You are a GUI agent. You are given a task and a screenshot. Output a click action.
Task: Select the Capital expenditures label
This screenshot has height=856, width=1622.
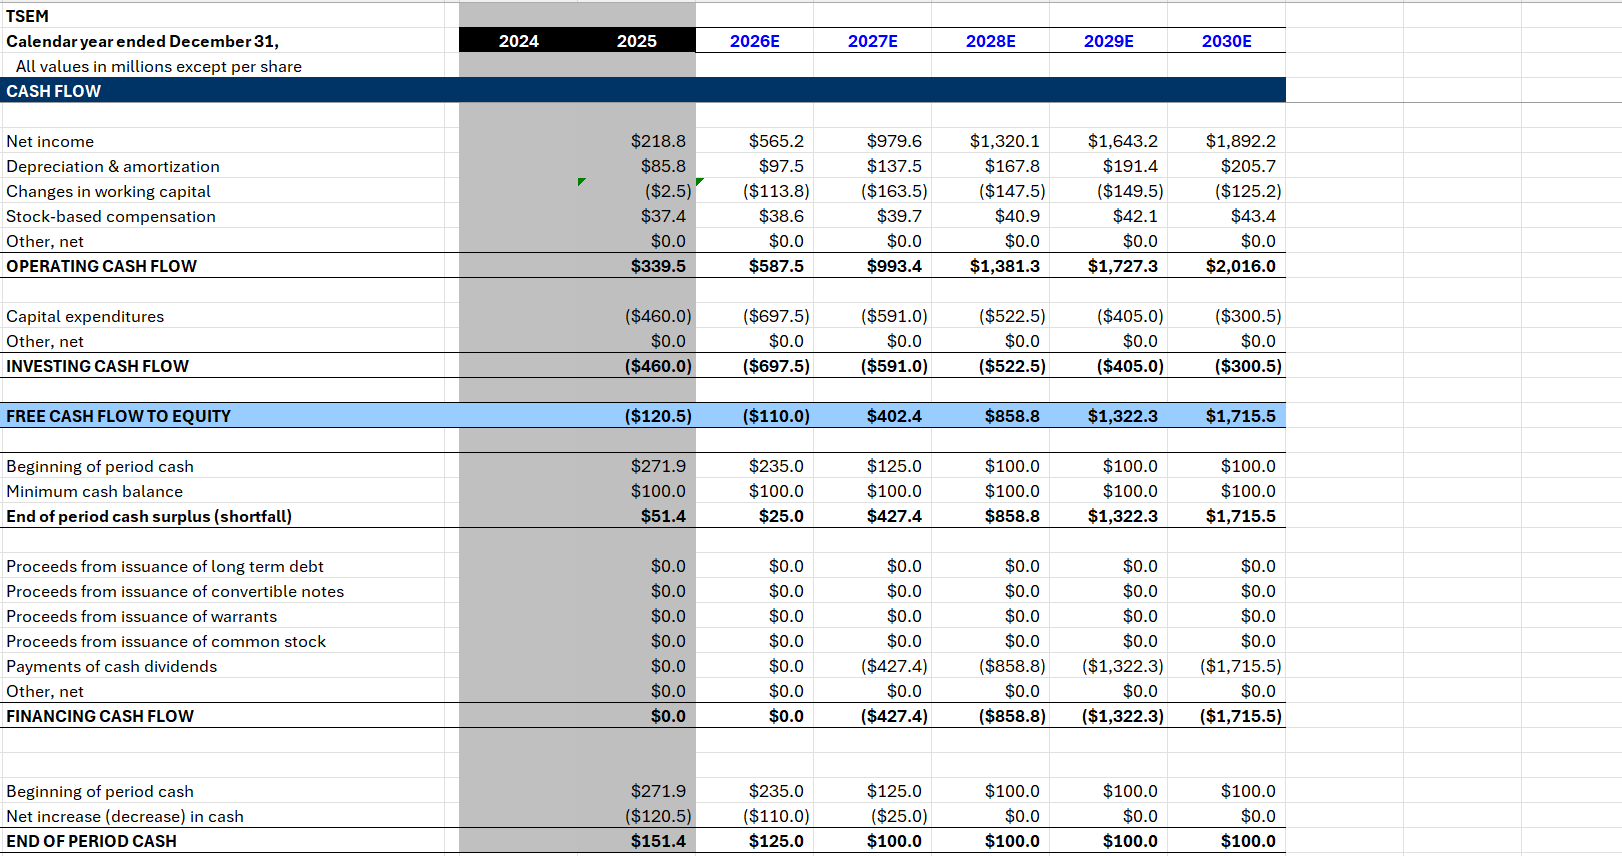click(85, 316)
